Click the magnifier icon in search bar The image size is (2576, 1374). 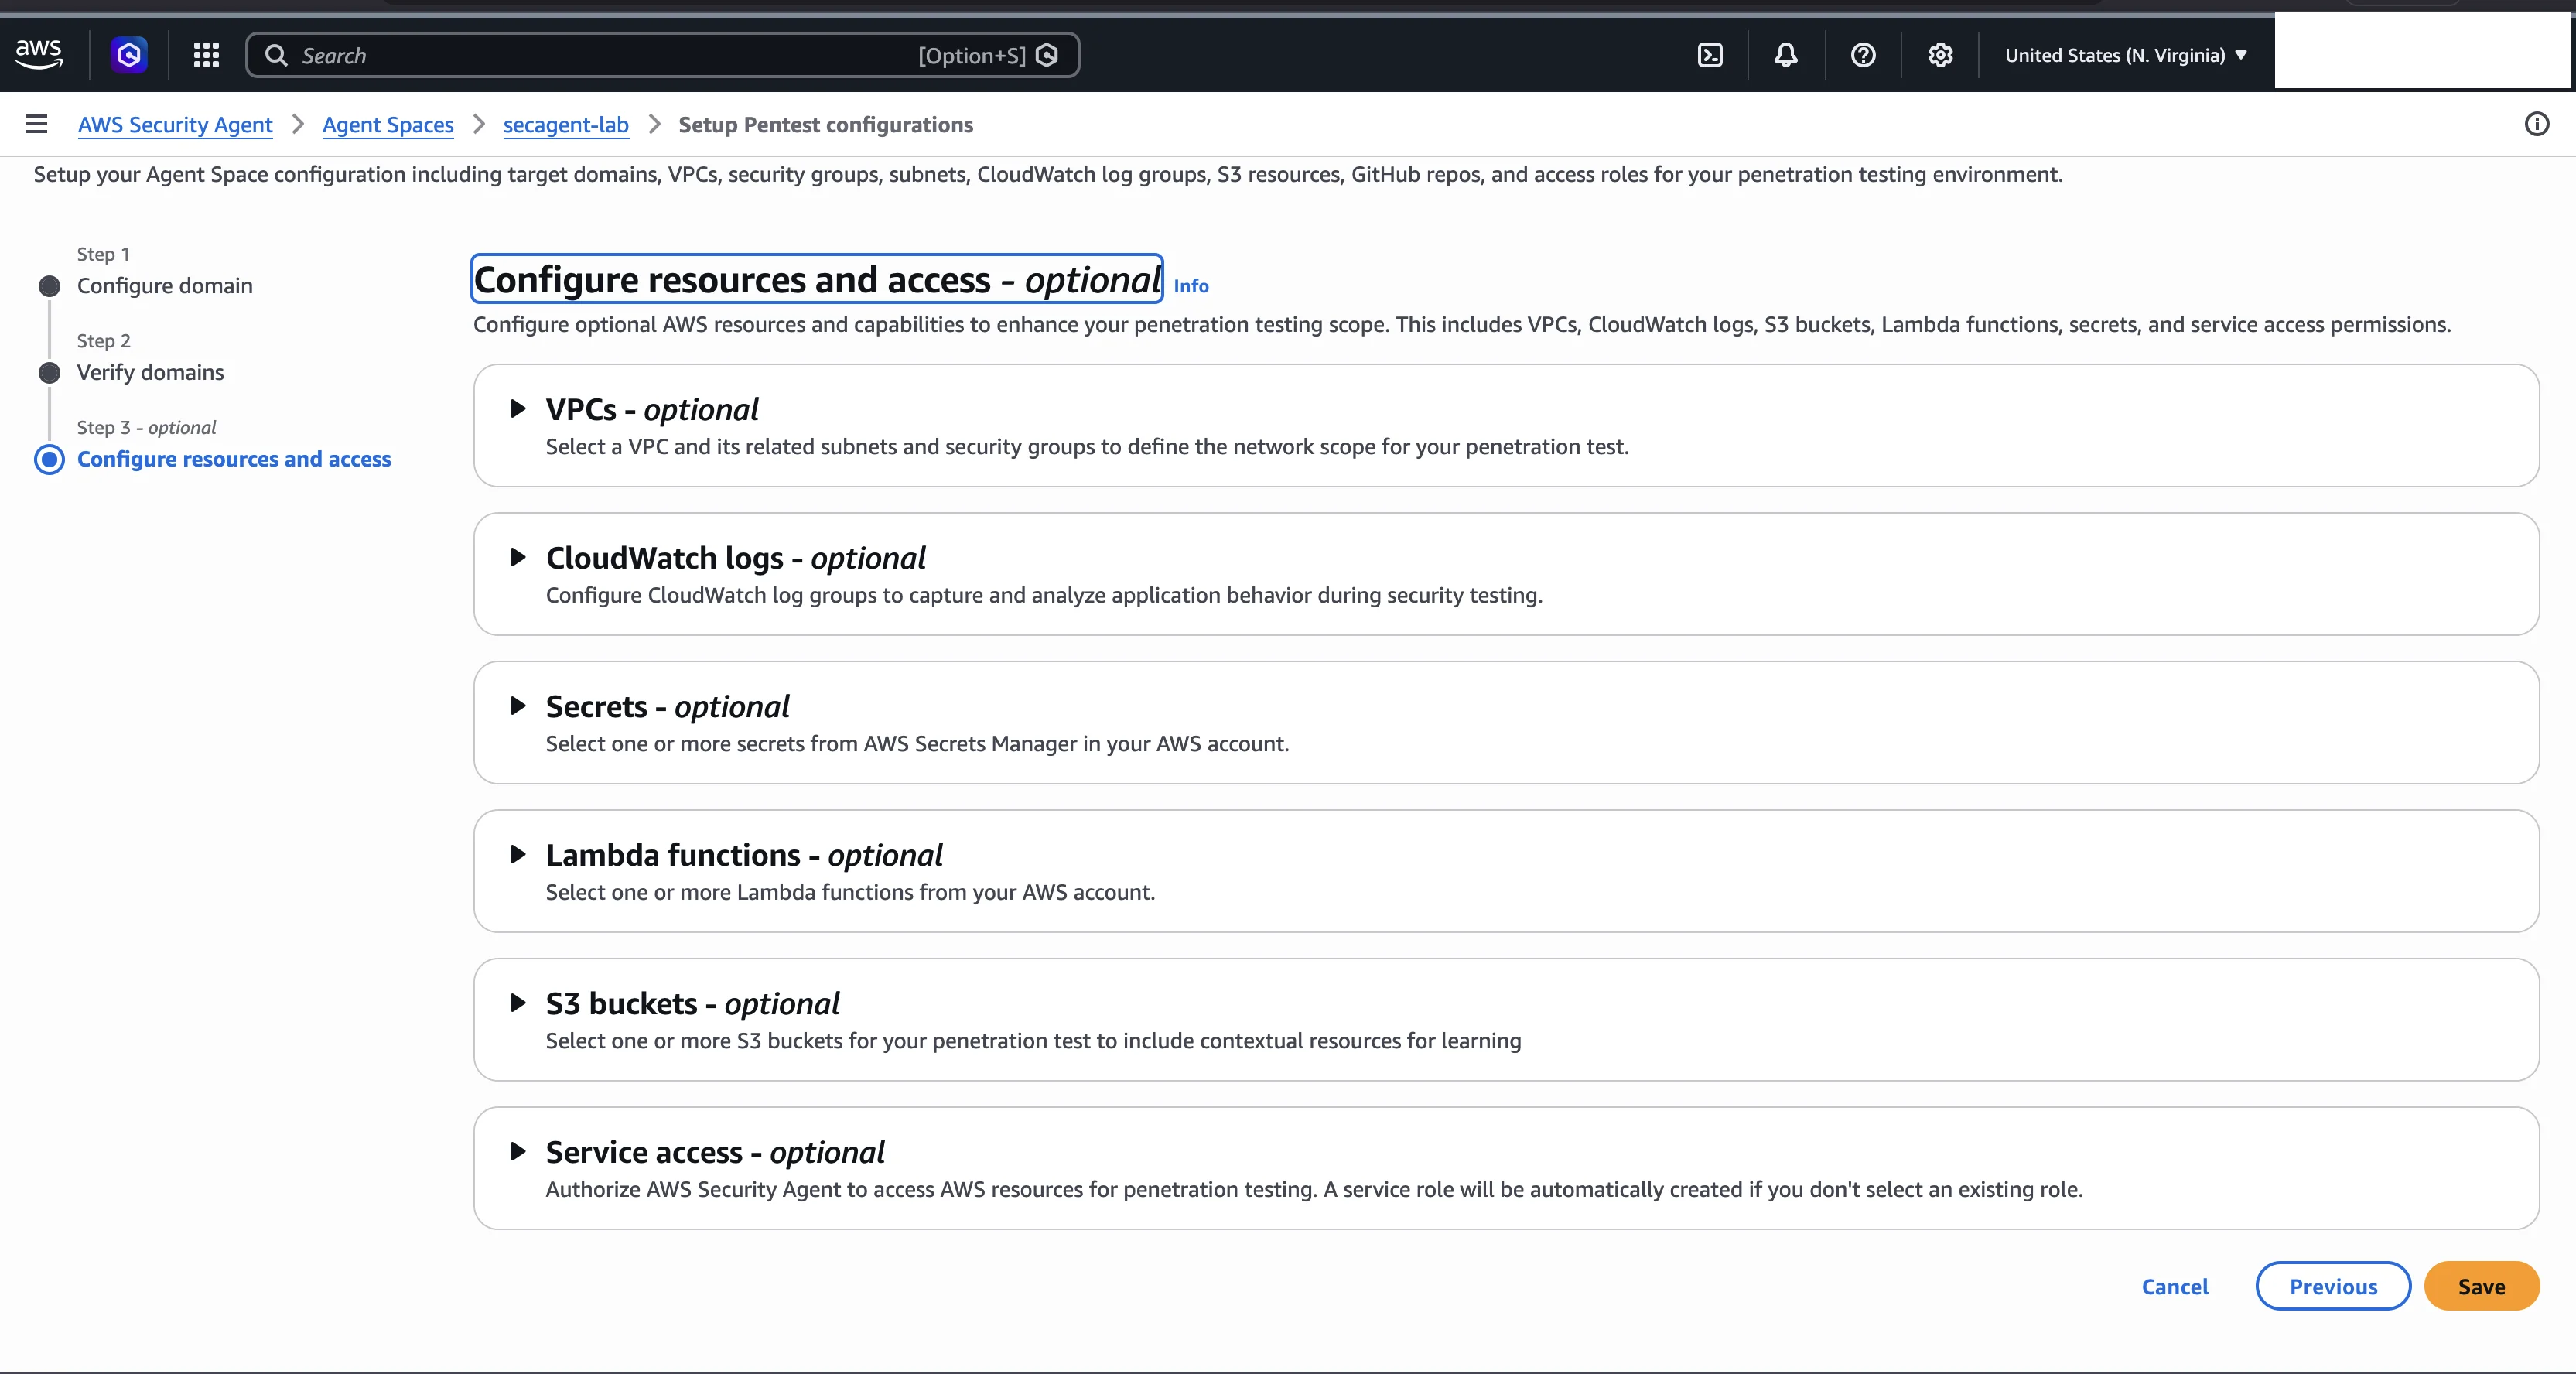point(276,55)
